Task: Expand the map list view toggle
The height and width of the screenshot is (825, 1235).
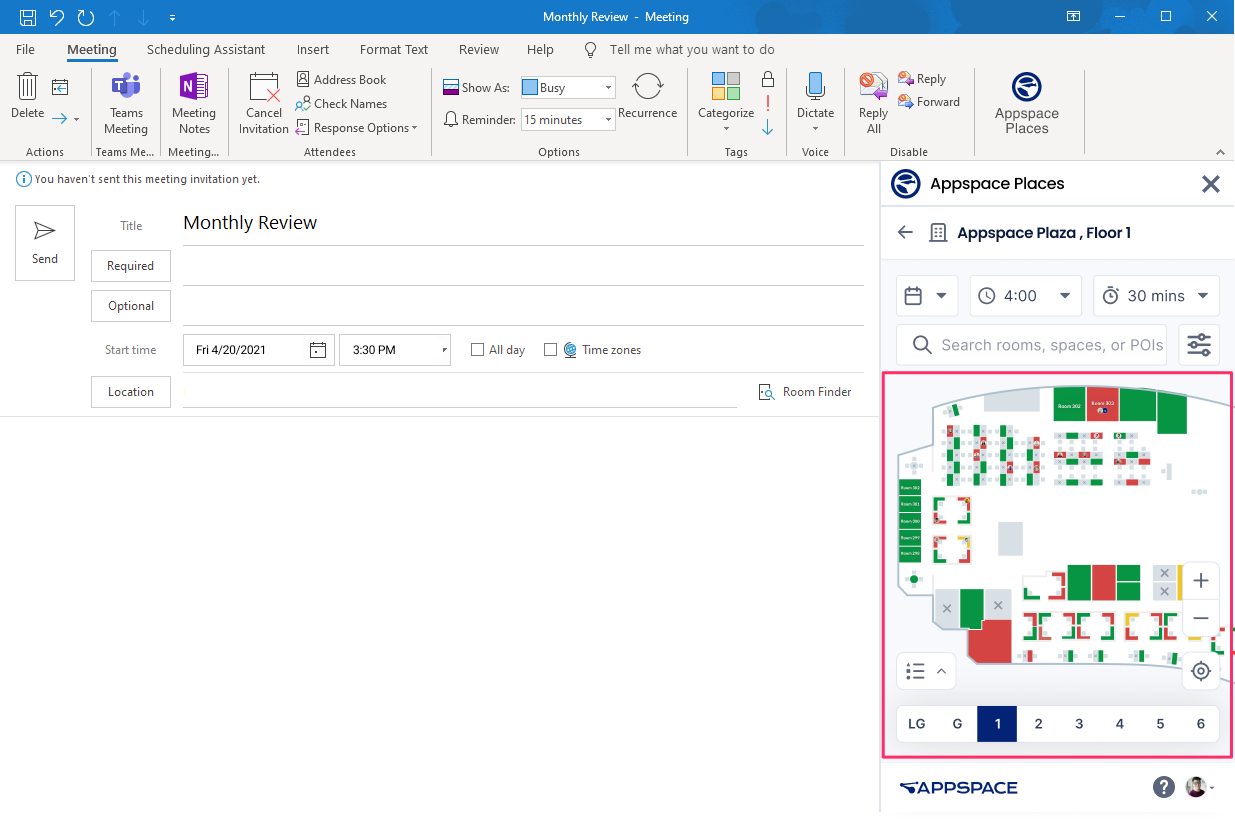Action: pyautogui.click(x=927, y=671)
